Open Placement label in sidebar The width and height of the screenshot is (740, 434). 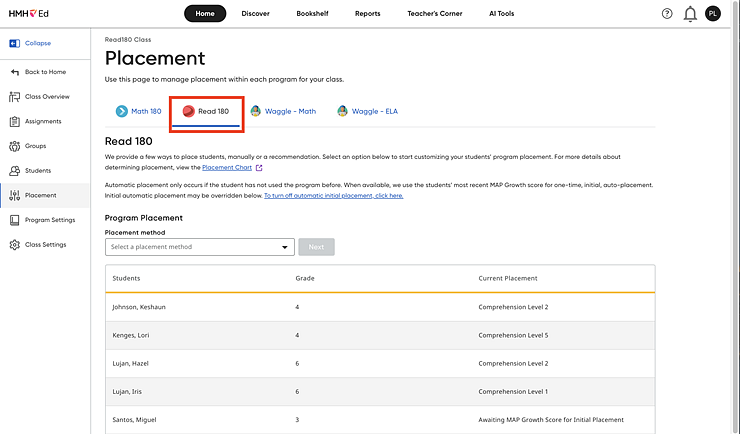(x=41, y=195)
